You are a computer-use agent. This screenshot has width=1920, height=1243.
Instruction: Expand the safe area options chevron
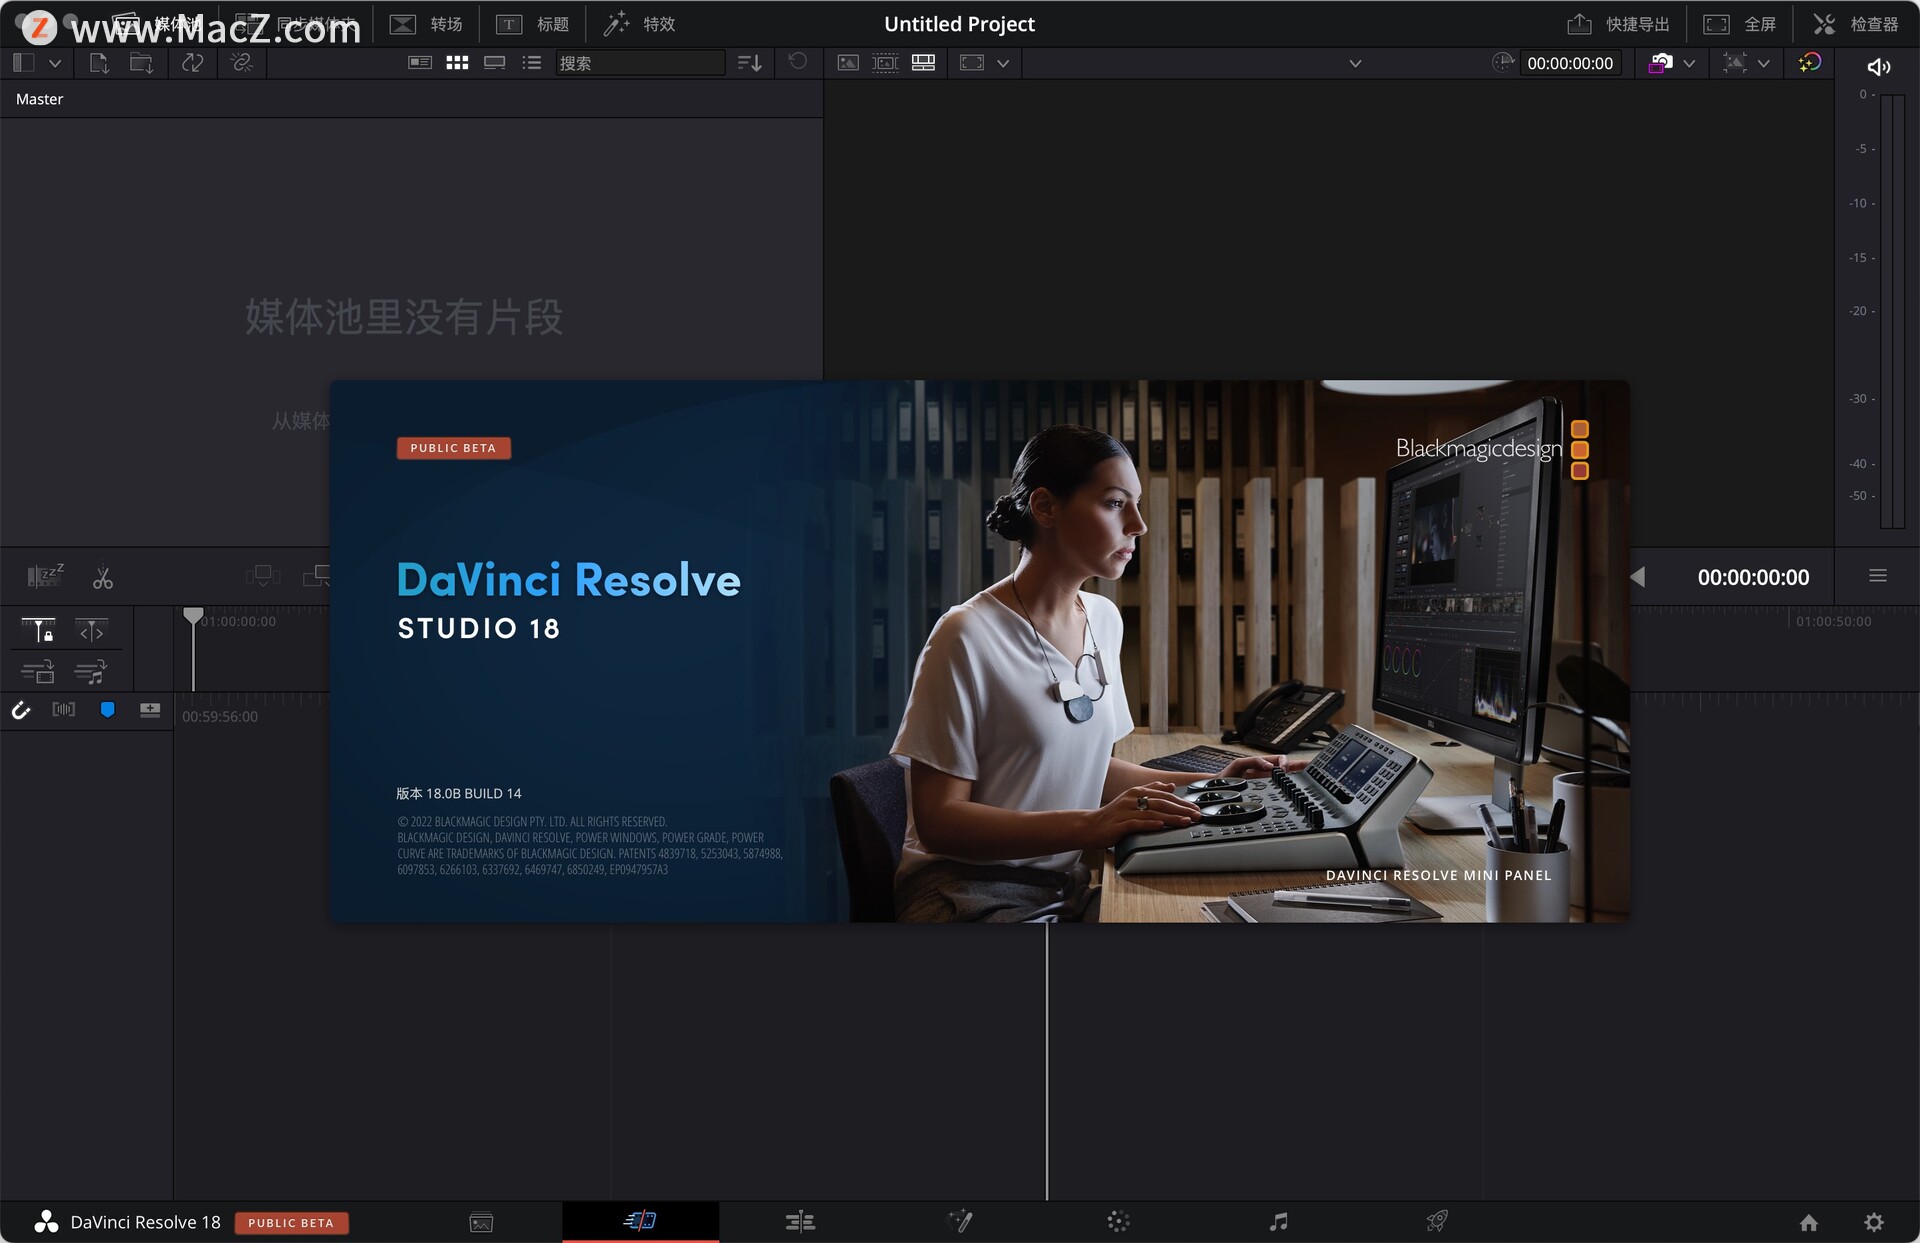1003,63
